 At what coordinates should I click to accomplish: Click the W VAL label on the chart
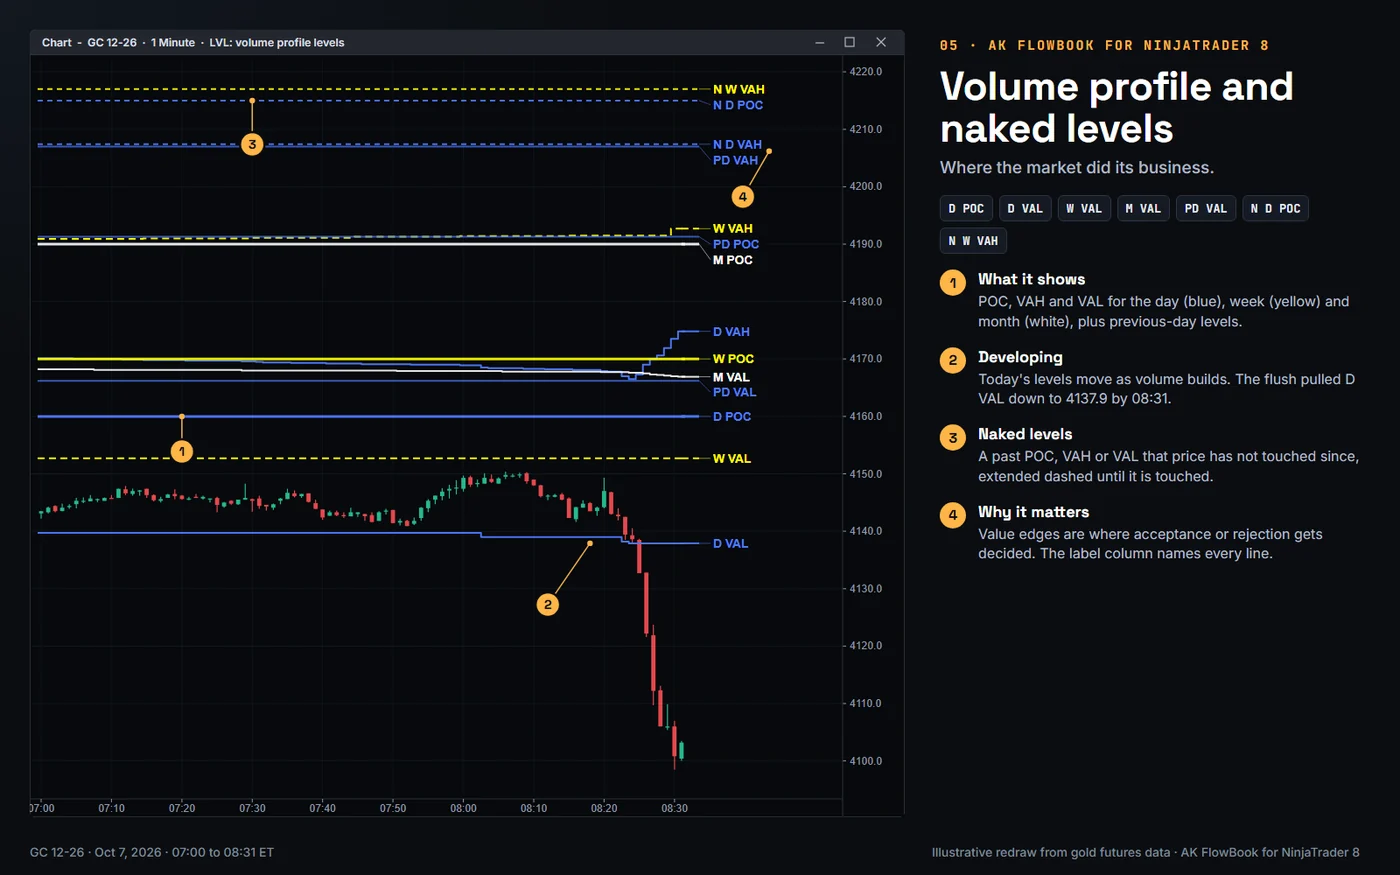coord(731,458)
